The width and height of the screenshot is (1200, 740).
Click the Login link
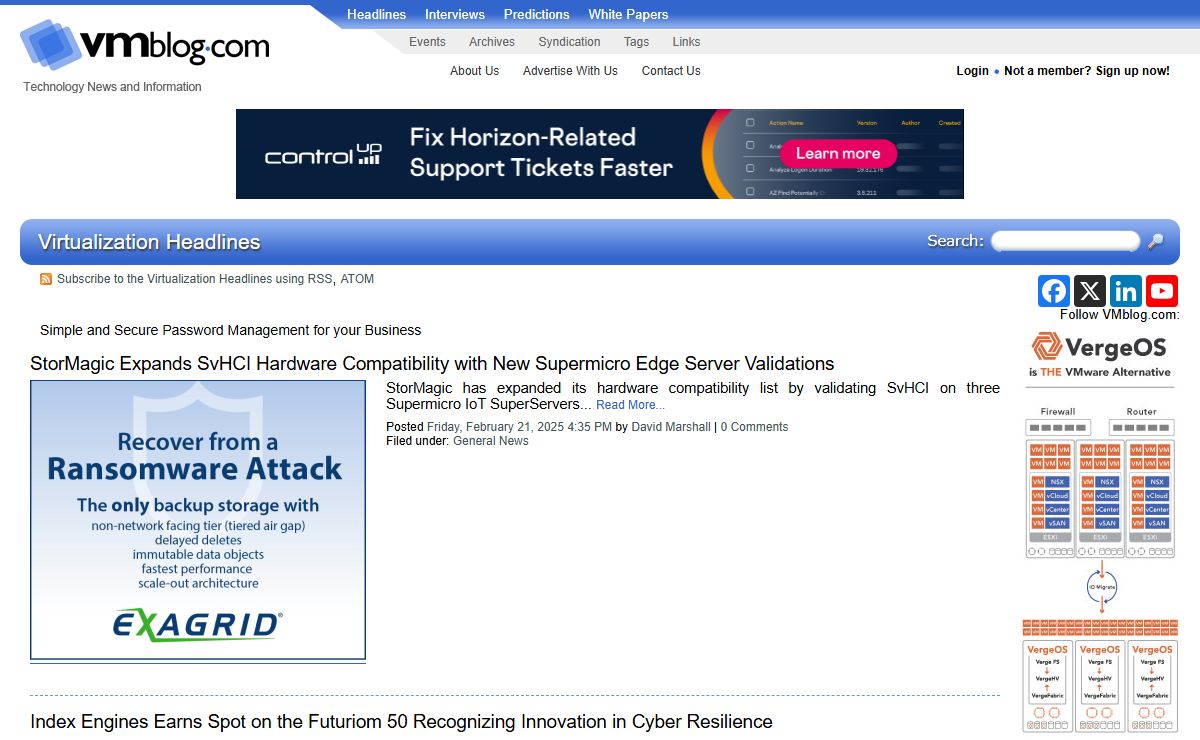(x=972, y=71)
